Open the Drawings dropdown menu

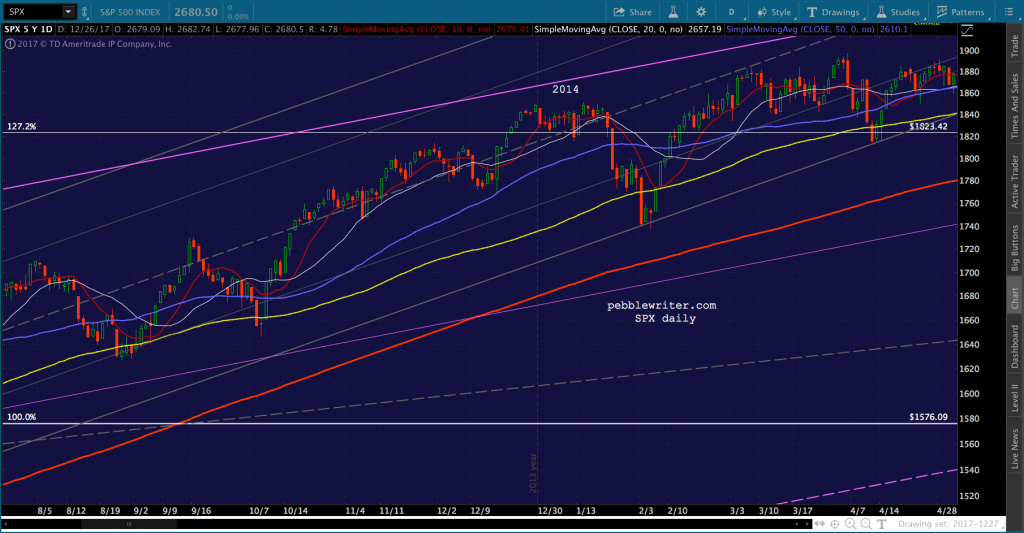pyautogui.click(x=833, y=12)
